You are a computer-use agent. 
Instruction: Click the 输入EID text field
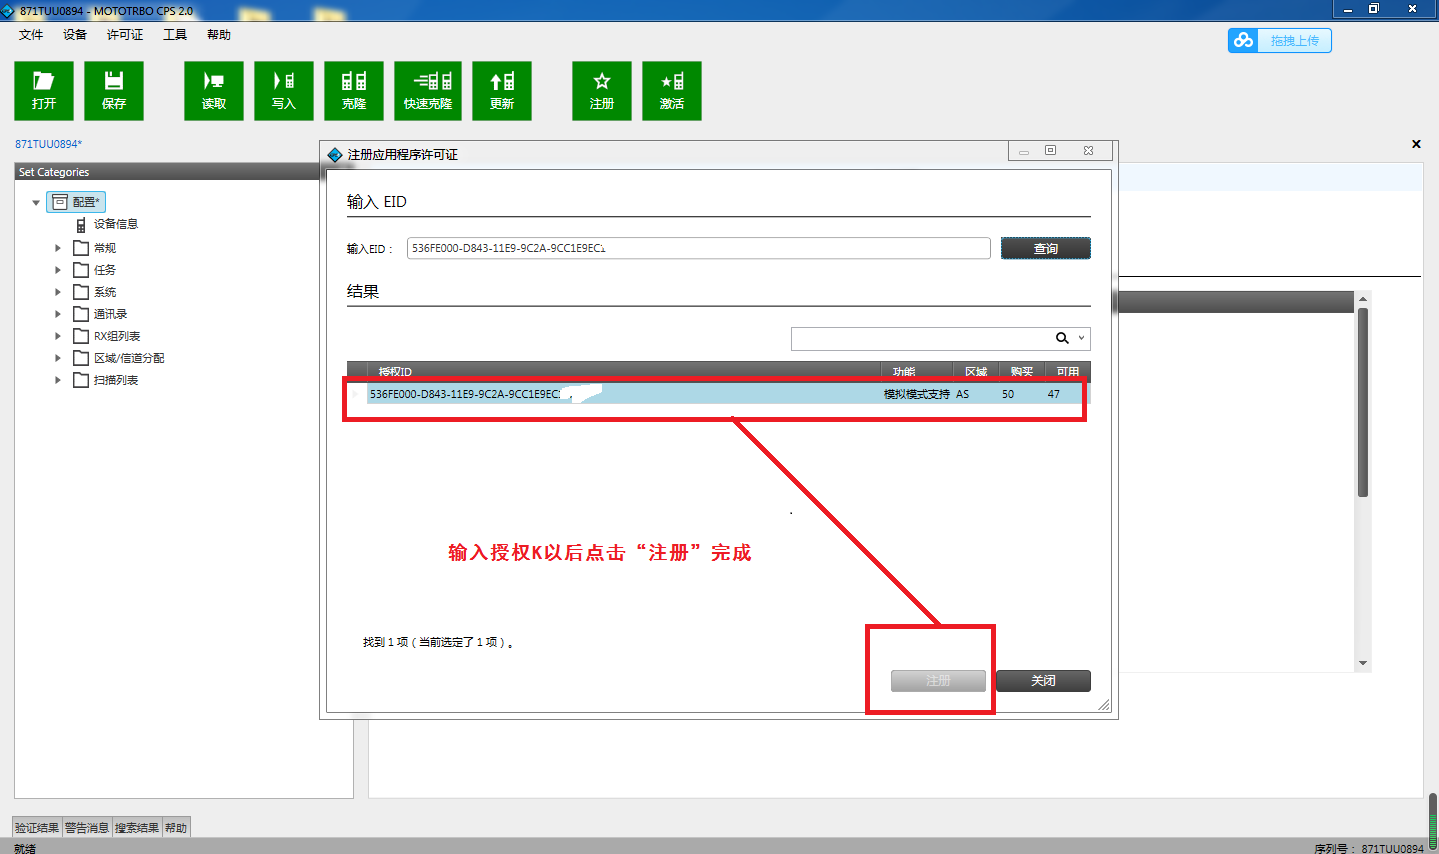[698, 248]
